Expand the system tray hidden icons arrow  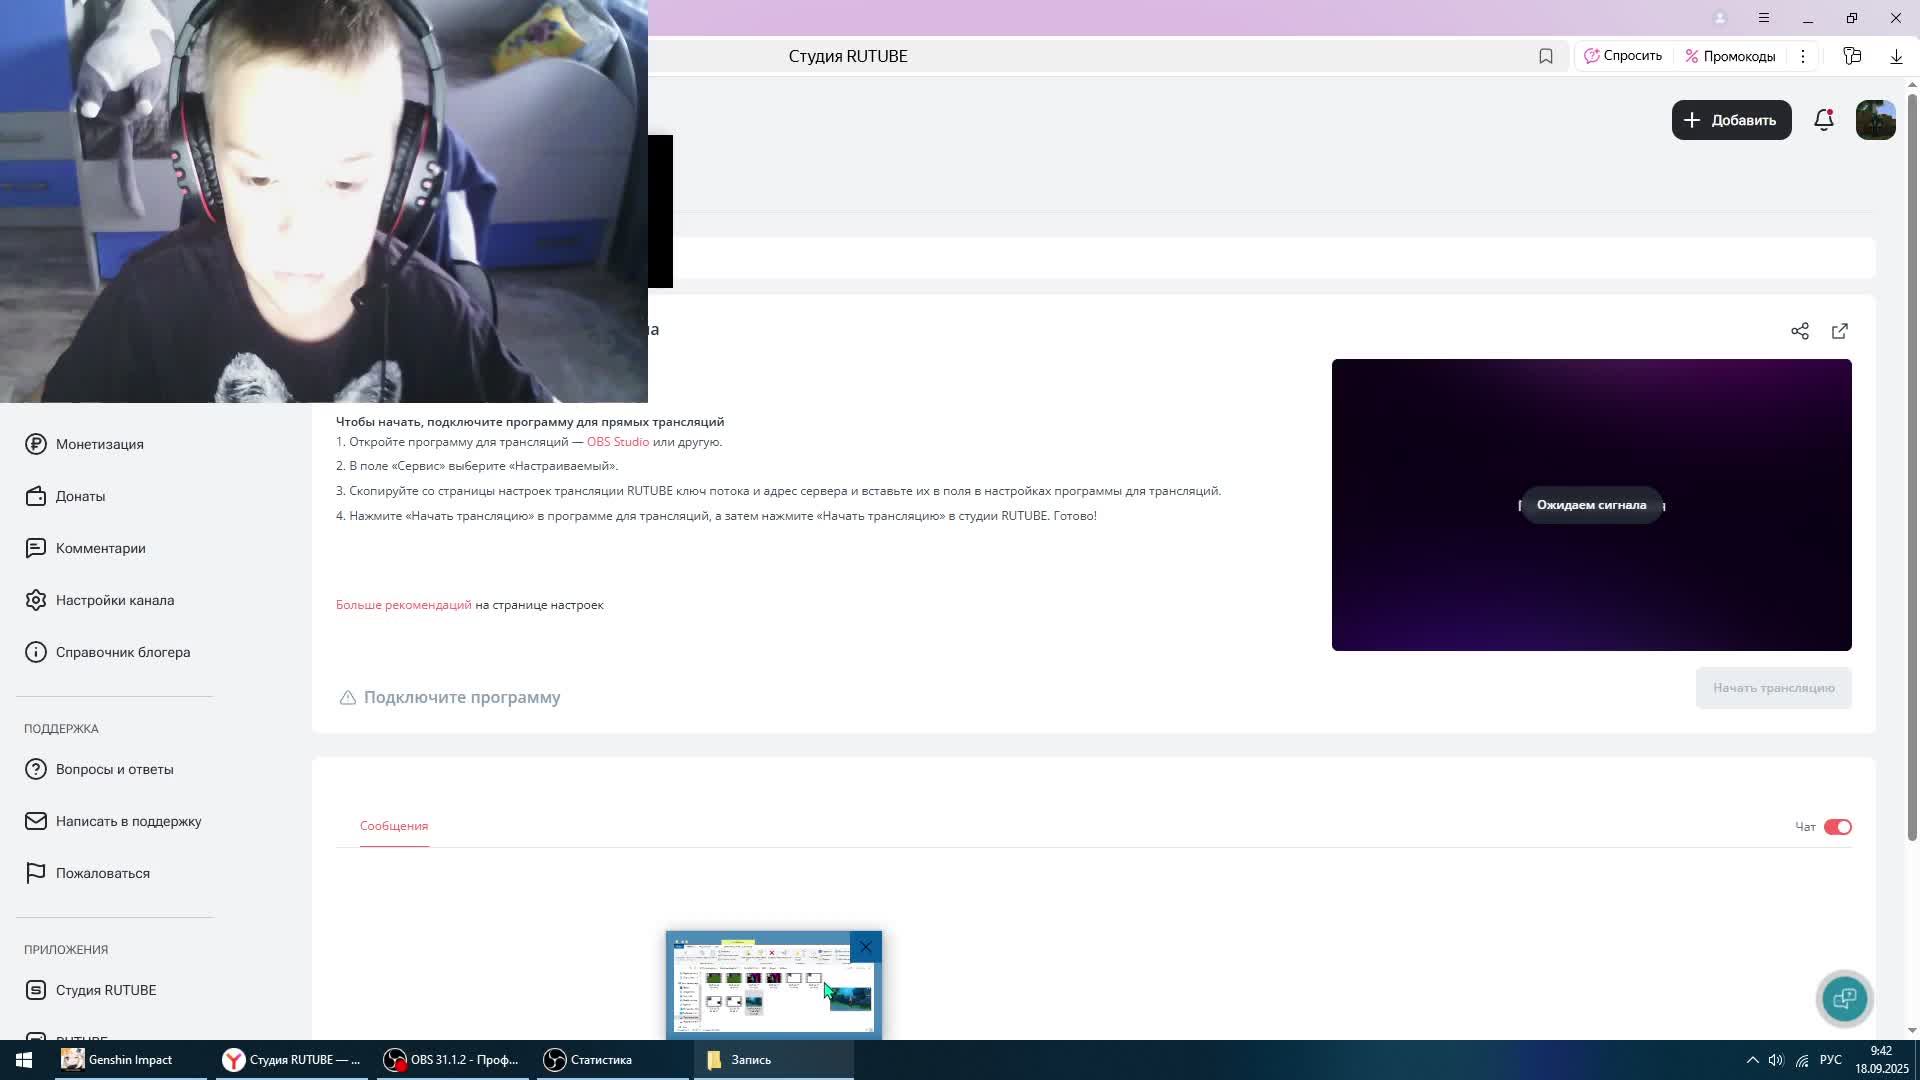pyautogui.click(x=1752, y=1060)
